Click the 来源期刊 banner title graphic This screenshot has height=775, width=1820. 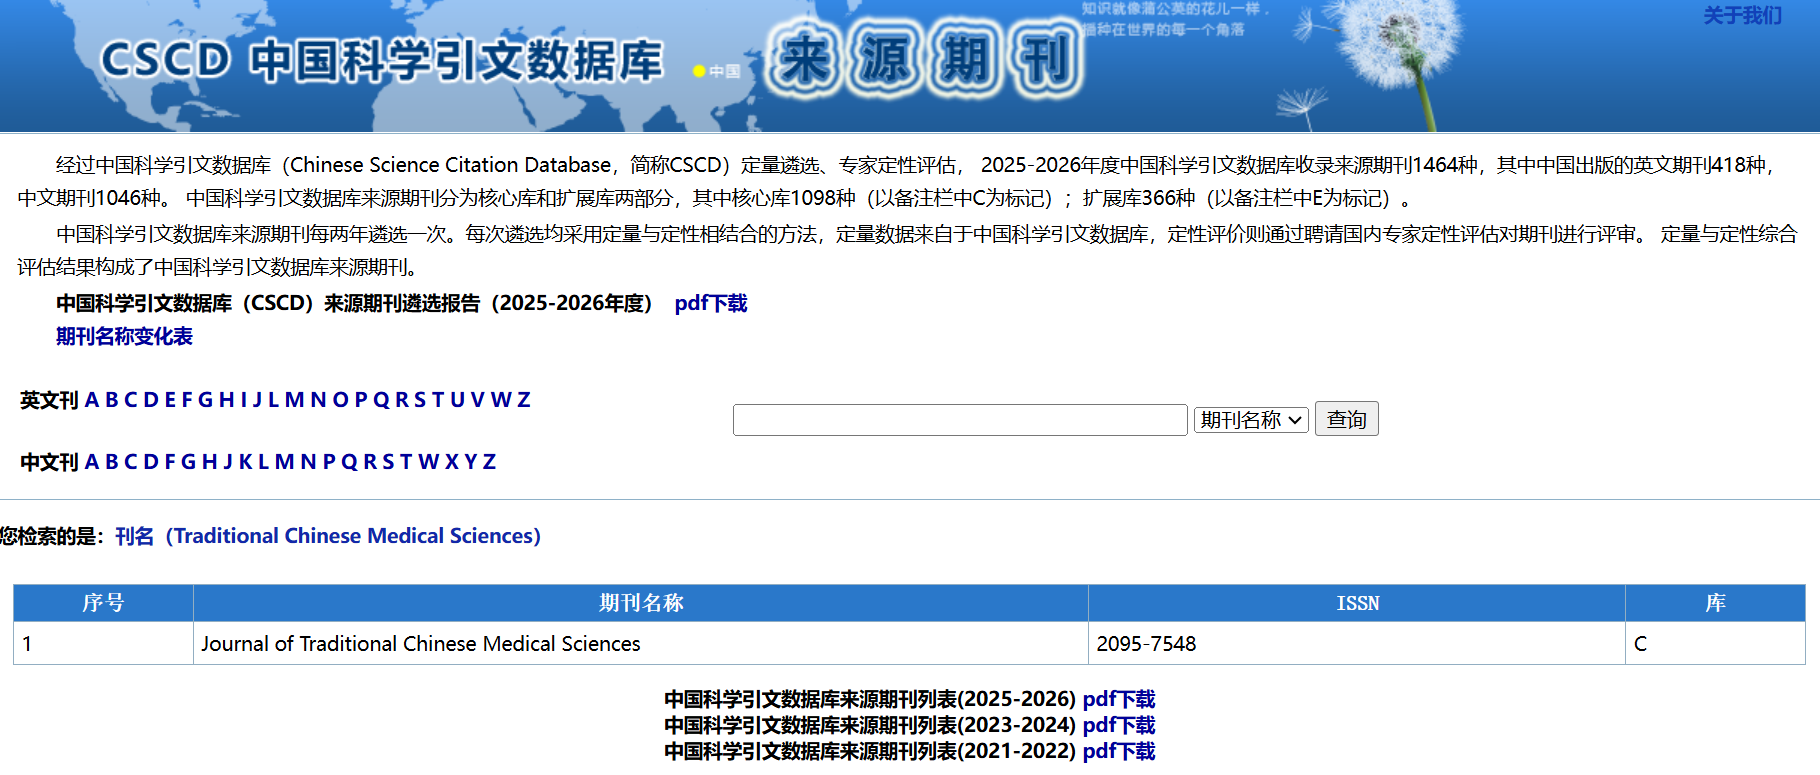pyautogui.click(x=925, y=60)
